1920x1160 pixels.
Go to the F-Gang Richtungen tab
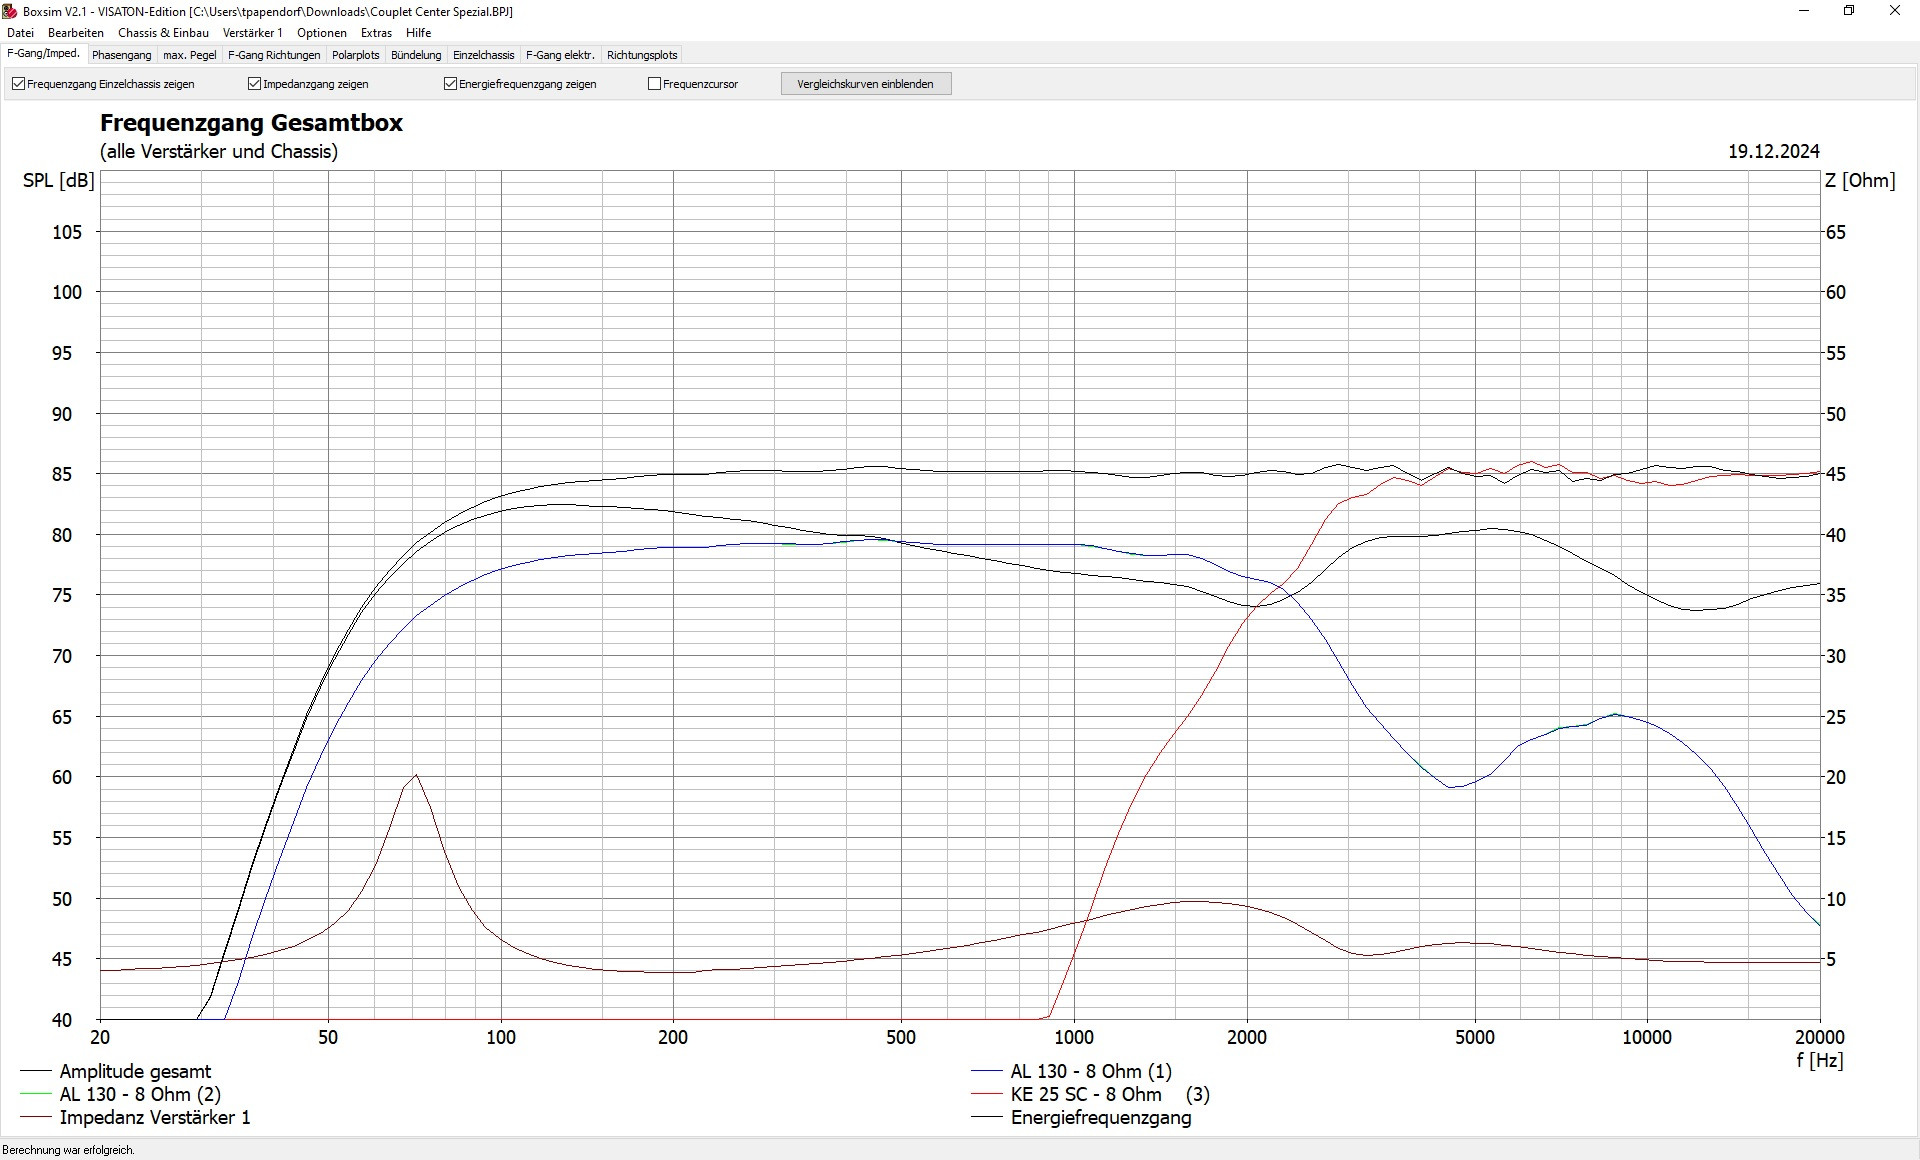(274, 55)
